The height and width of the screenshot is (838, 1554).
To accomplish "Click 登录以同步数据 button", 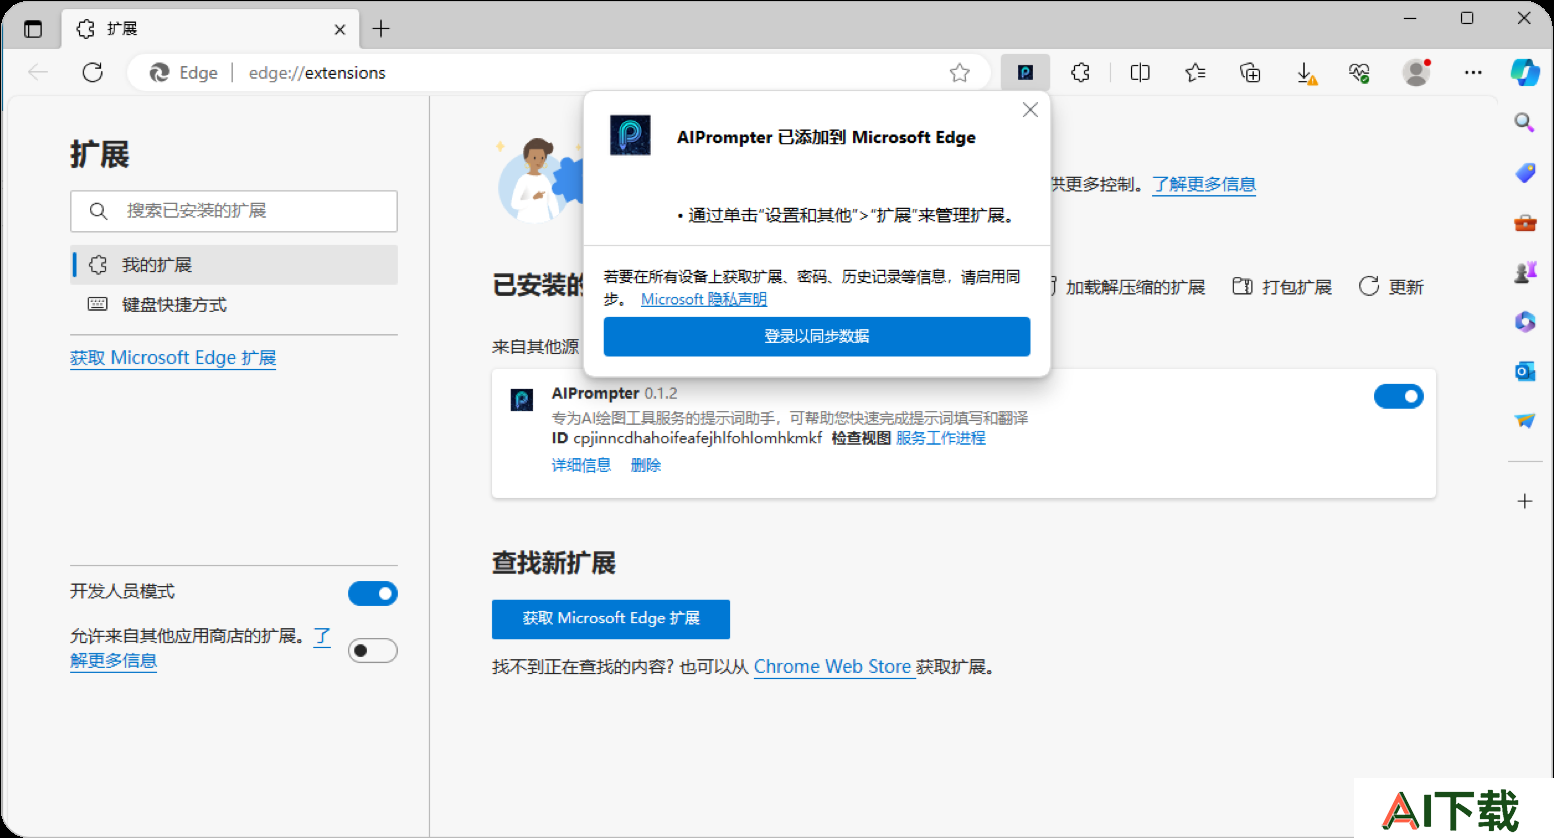I will point(817,336).
